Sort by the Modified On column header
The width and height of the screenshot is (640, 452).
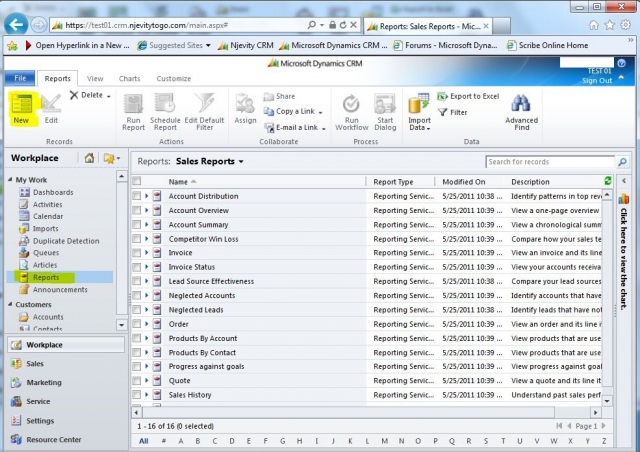[x=463, y=182]
